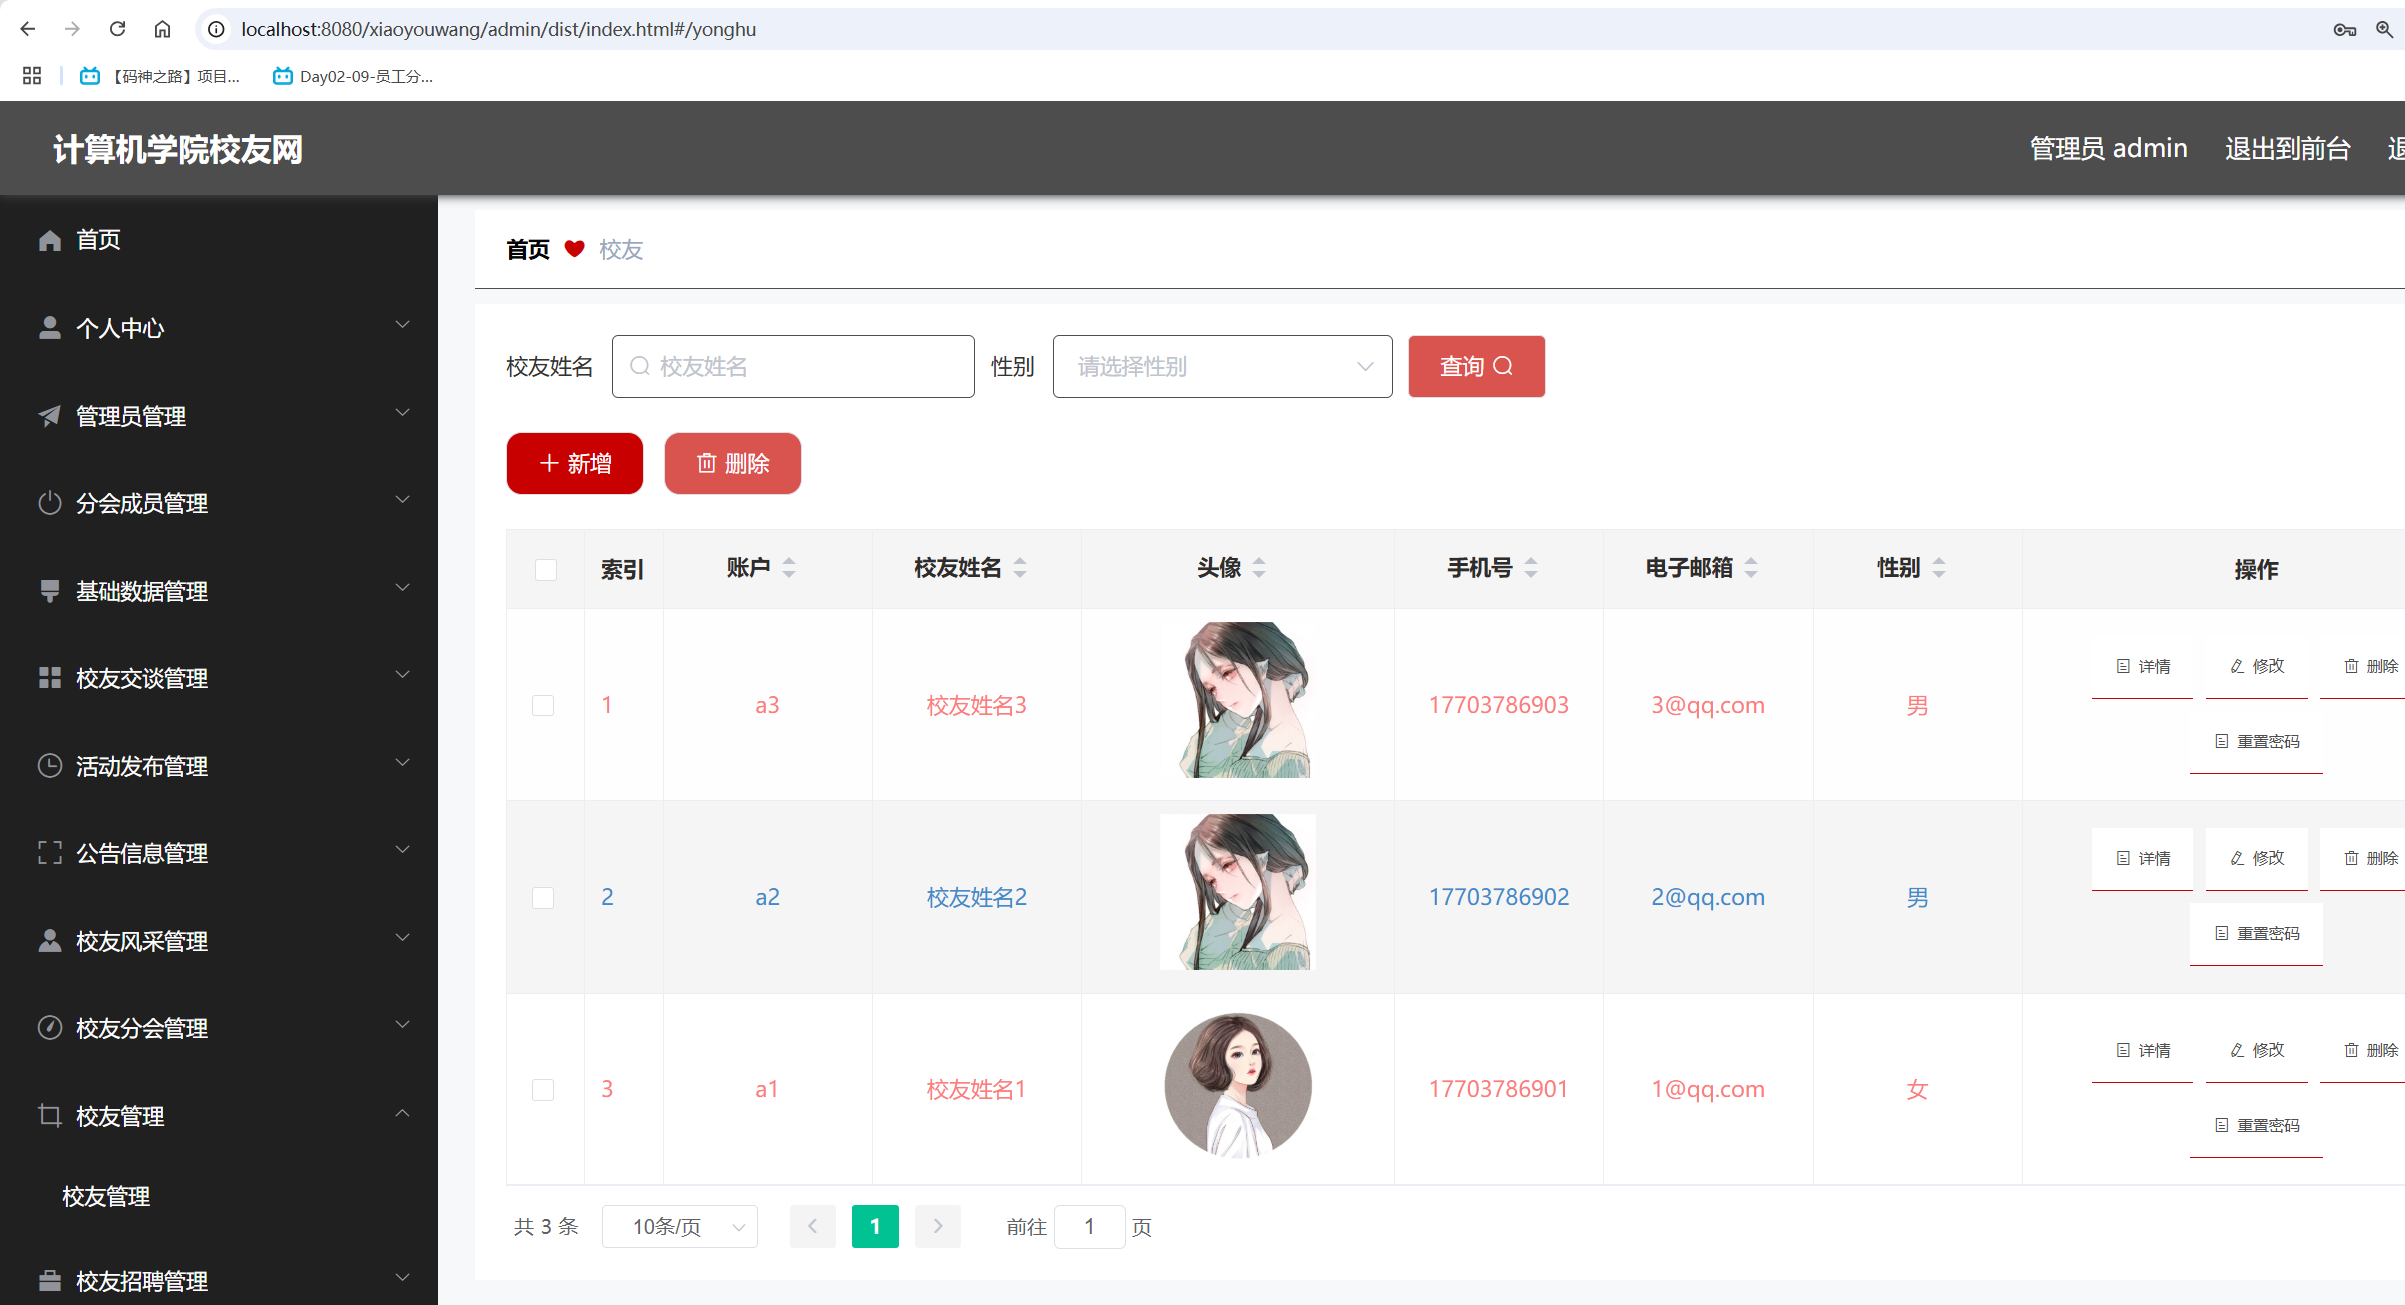Check the row checkbox for account a3

click(543, 706)
